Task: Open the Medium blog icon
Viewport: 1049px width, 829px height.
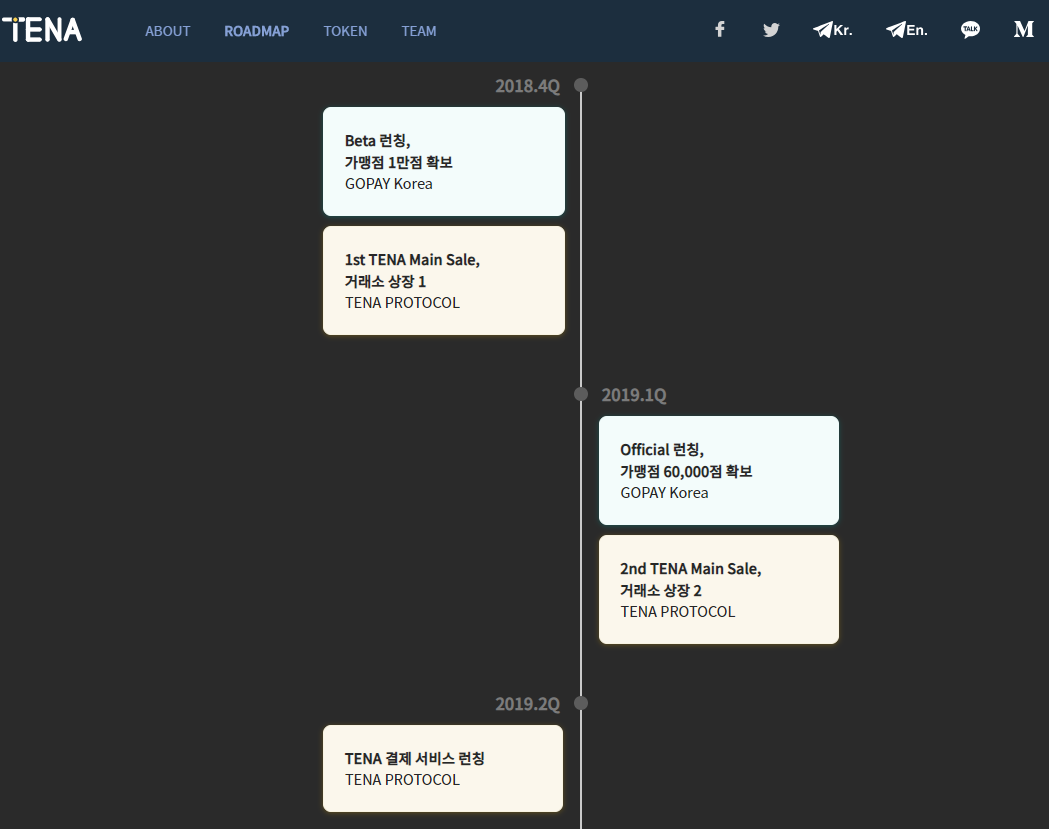Action: click(1024, 29)
